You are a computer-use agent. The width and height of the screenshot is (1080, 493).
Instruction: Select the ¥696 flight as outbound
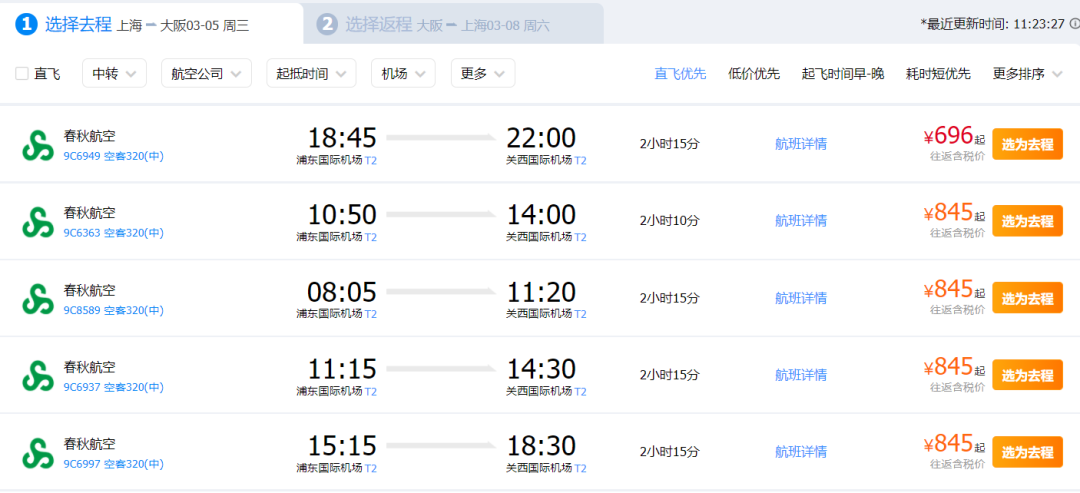(1027, 143)
